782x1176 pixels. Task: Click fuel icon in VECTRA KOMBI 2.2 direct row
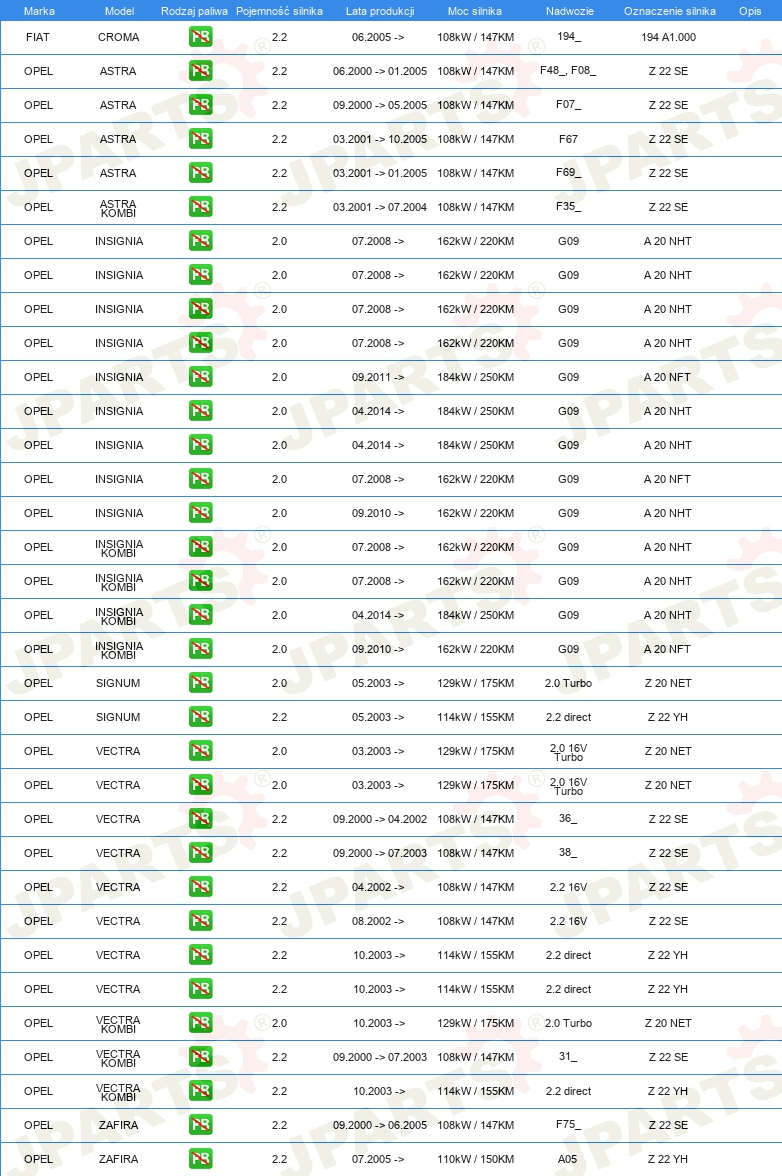[x=200, y=1090]
